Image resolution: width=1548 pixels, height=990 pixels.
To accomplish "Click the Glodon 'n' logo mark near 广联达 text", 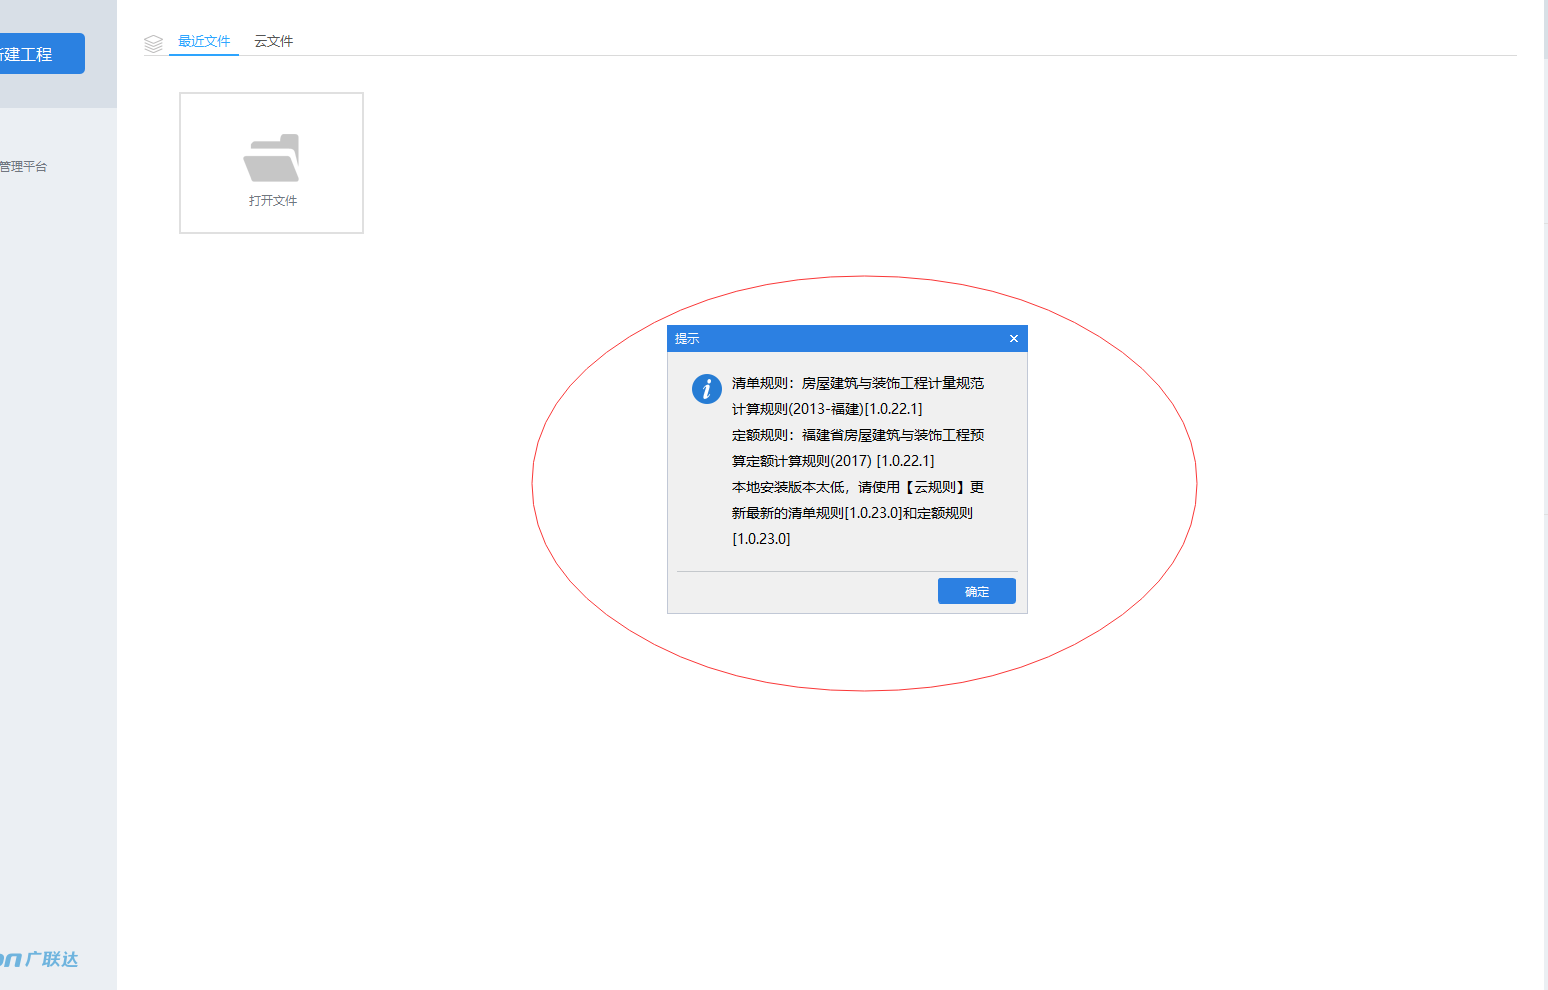I will point(10,959).
